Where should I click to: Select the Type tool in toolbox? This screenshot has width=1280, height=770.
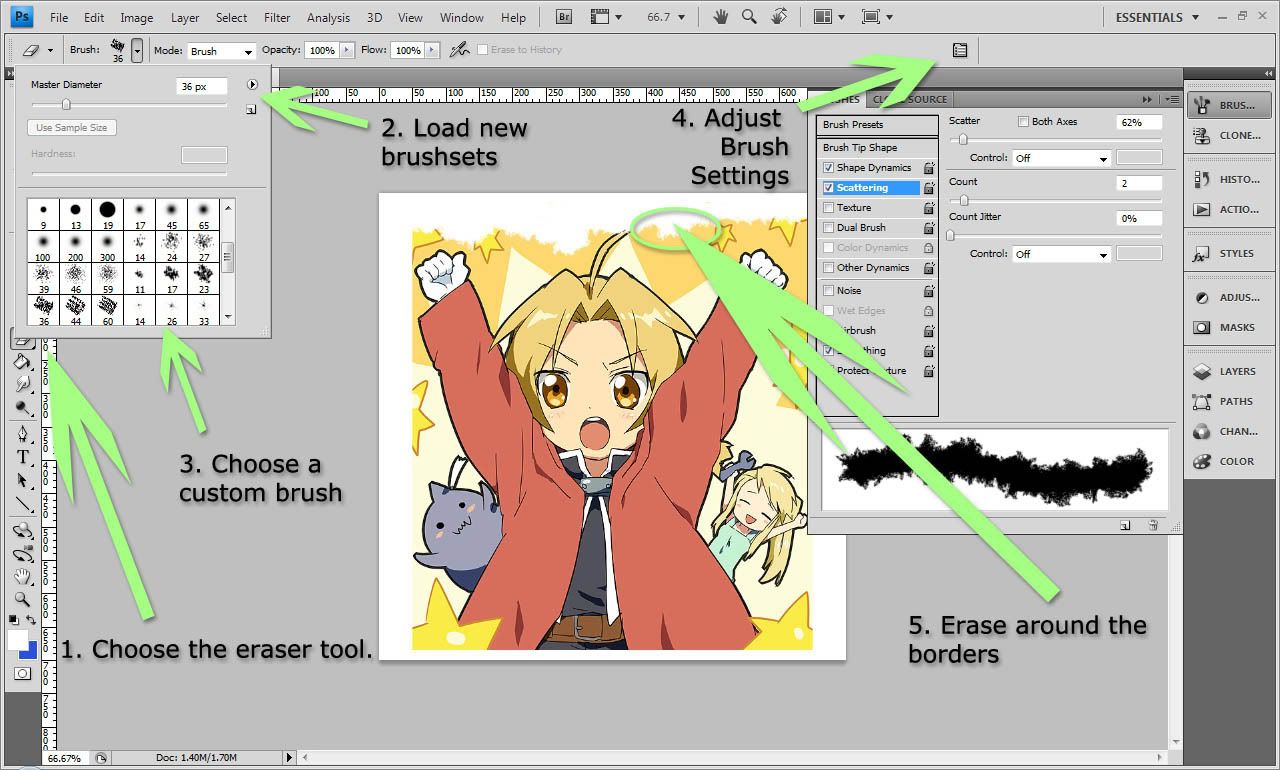pyautogui.click(x=22, y=457)
